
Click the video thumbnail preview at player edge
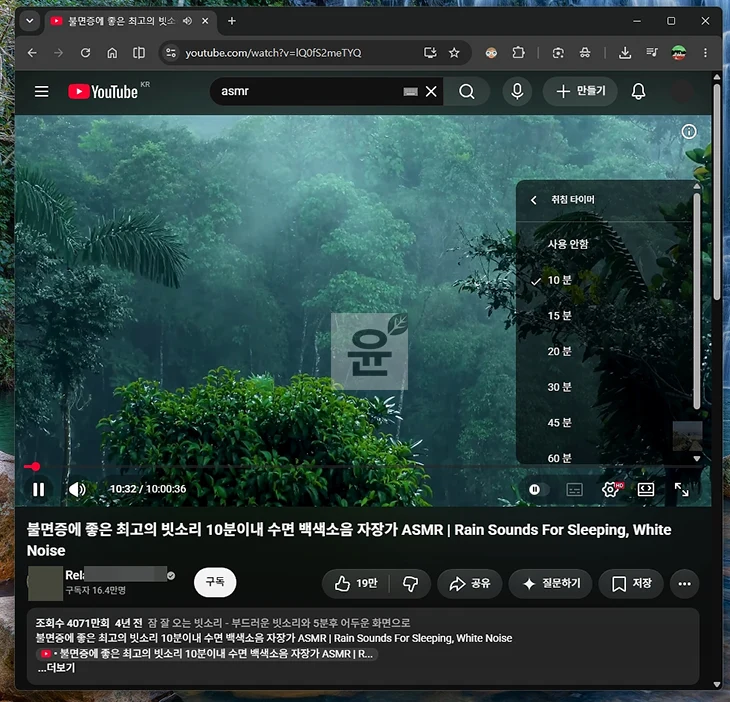[687, 436]
